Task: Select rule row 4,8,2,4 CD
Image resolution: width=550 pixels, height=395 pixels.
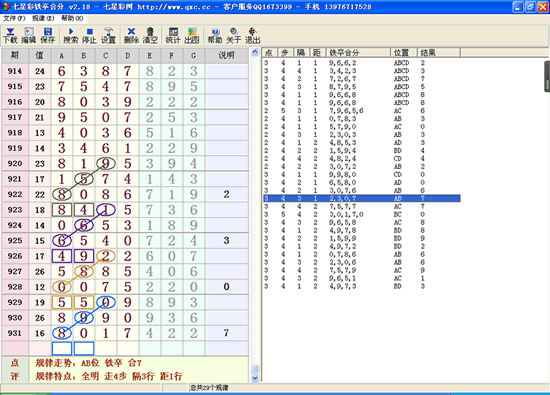Action: pyautogui.click(x=362, y=159)
